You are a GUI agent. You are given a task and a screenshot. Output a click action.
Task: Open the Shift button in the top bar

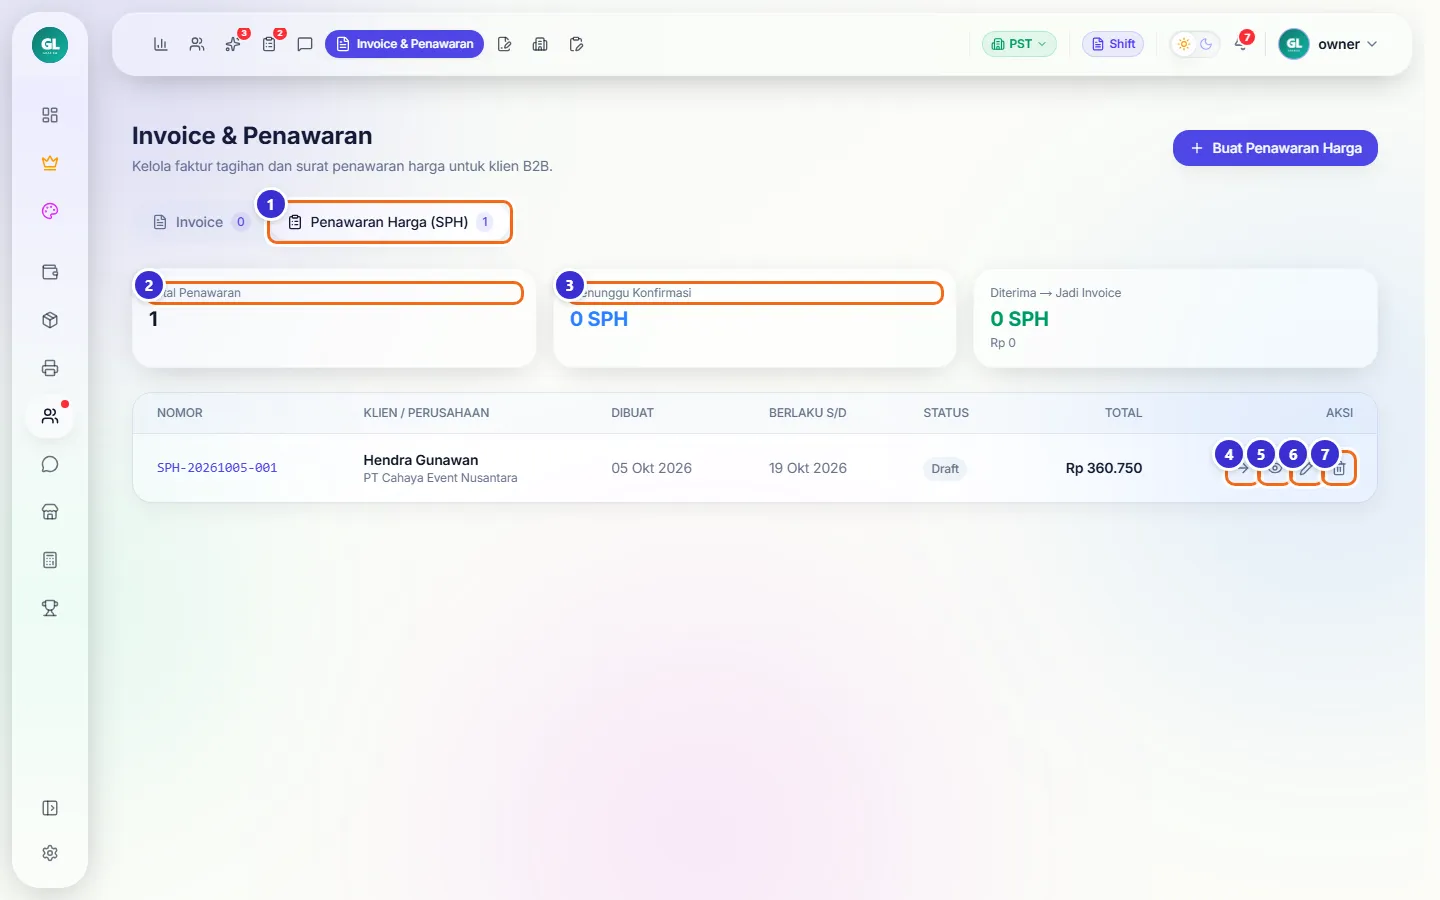tap(1113, 44)
